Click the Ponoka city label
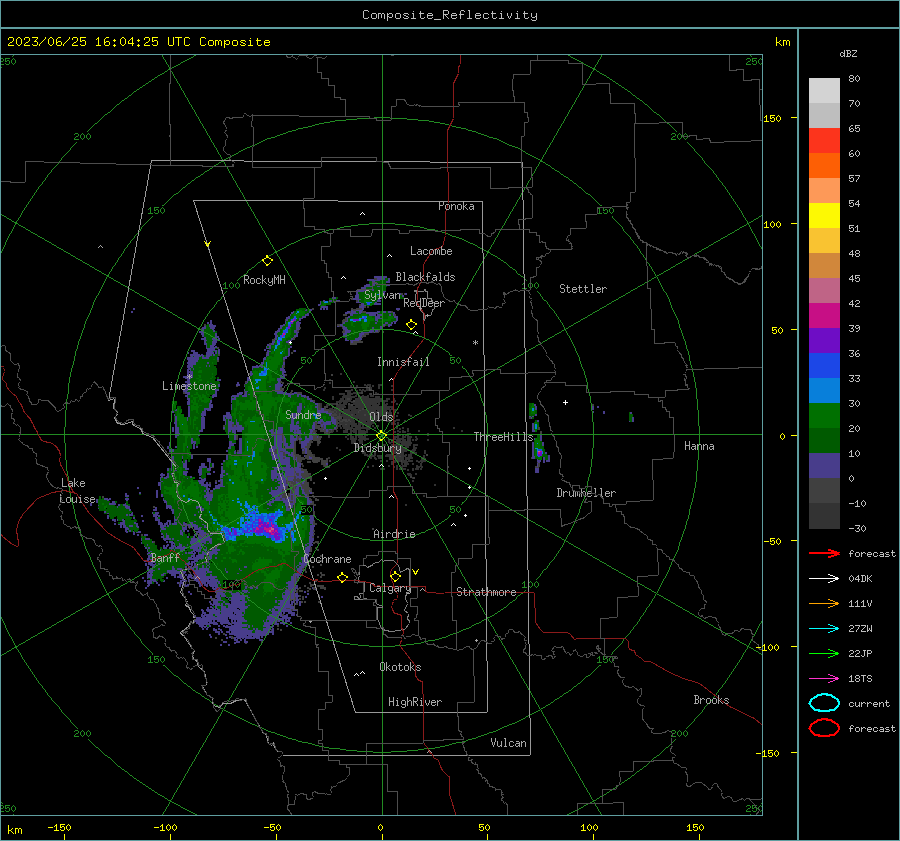Image resolution: width=900 pixels, height=841 pixels. 456,206
